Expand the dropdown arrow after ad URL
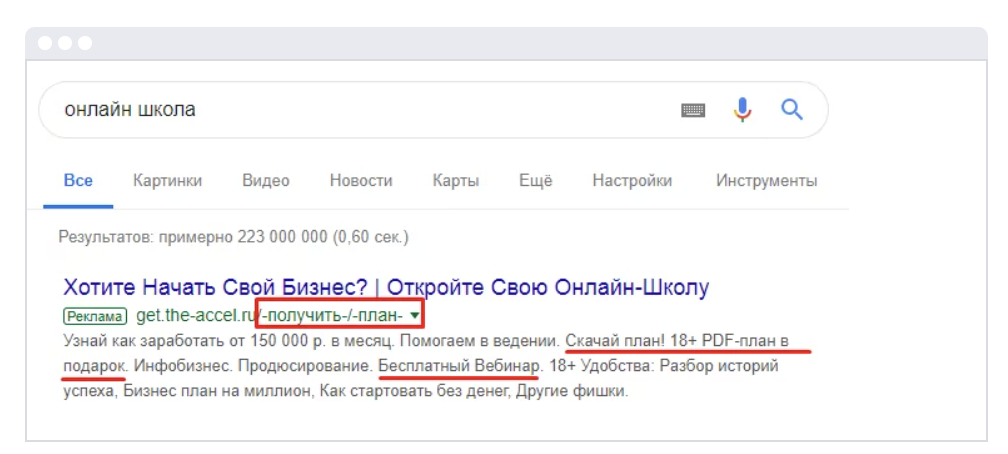1008x454 pixels. (x=414, y=316)
